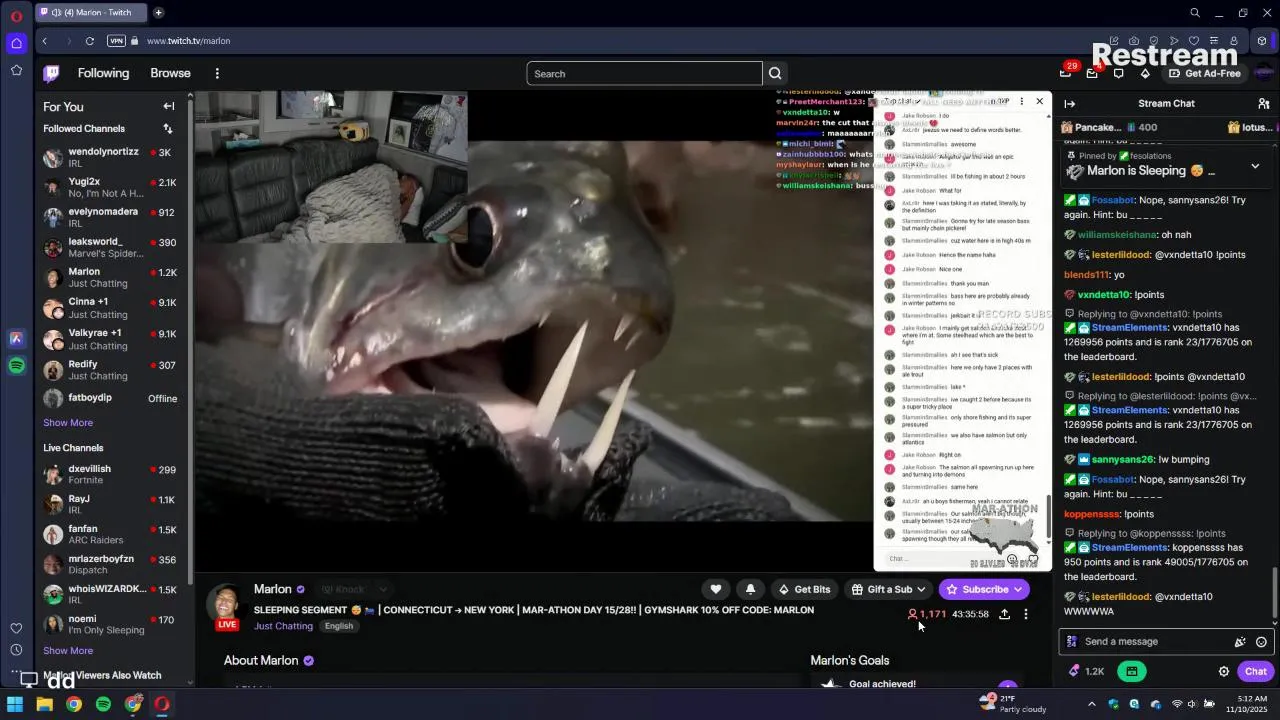
Task: Toggle VPN badge in address bar
Action: point(116,41)
